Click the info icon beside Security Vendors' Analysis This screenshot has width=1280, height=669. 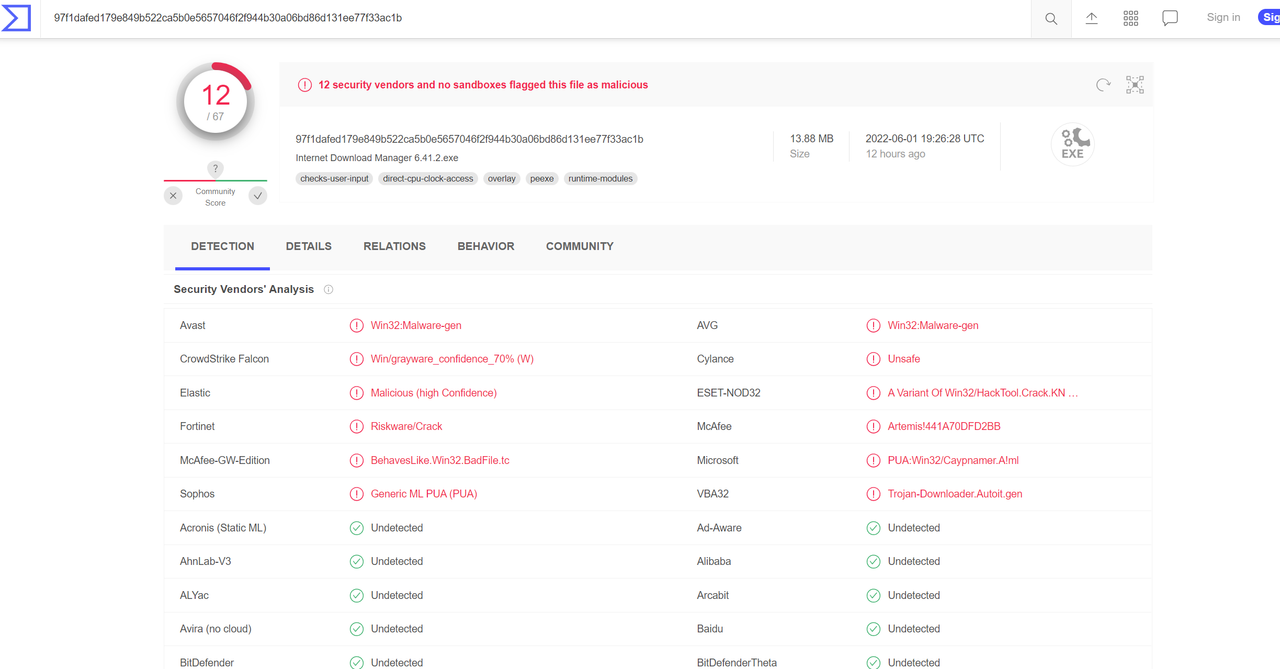click(x=328, y=290)
